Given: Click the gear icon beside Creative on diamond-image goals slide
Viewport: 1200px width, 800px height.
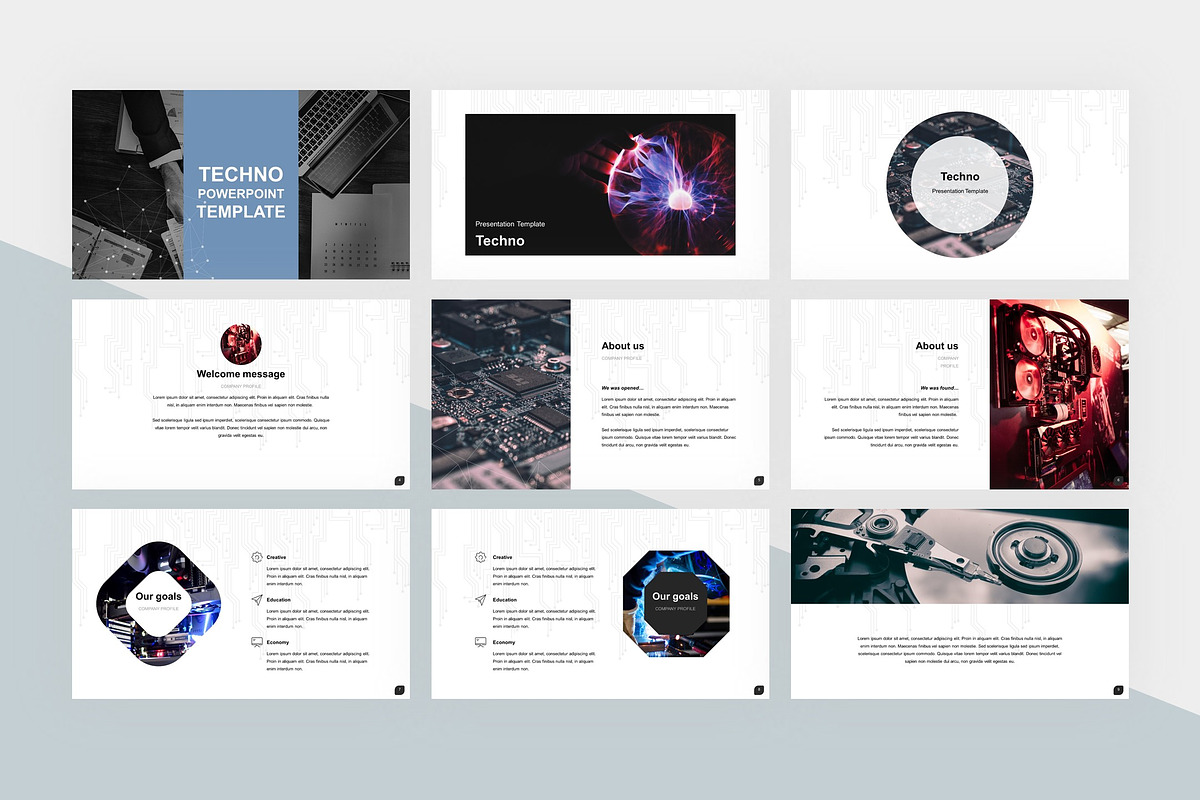Looking at the screenshot, I should [x=257, y=557].
